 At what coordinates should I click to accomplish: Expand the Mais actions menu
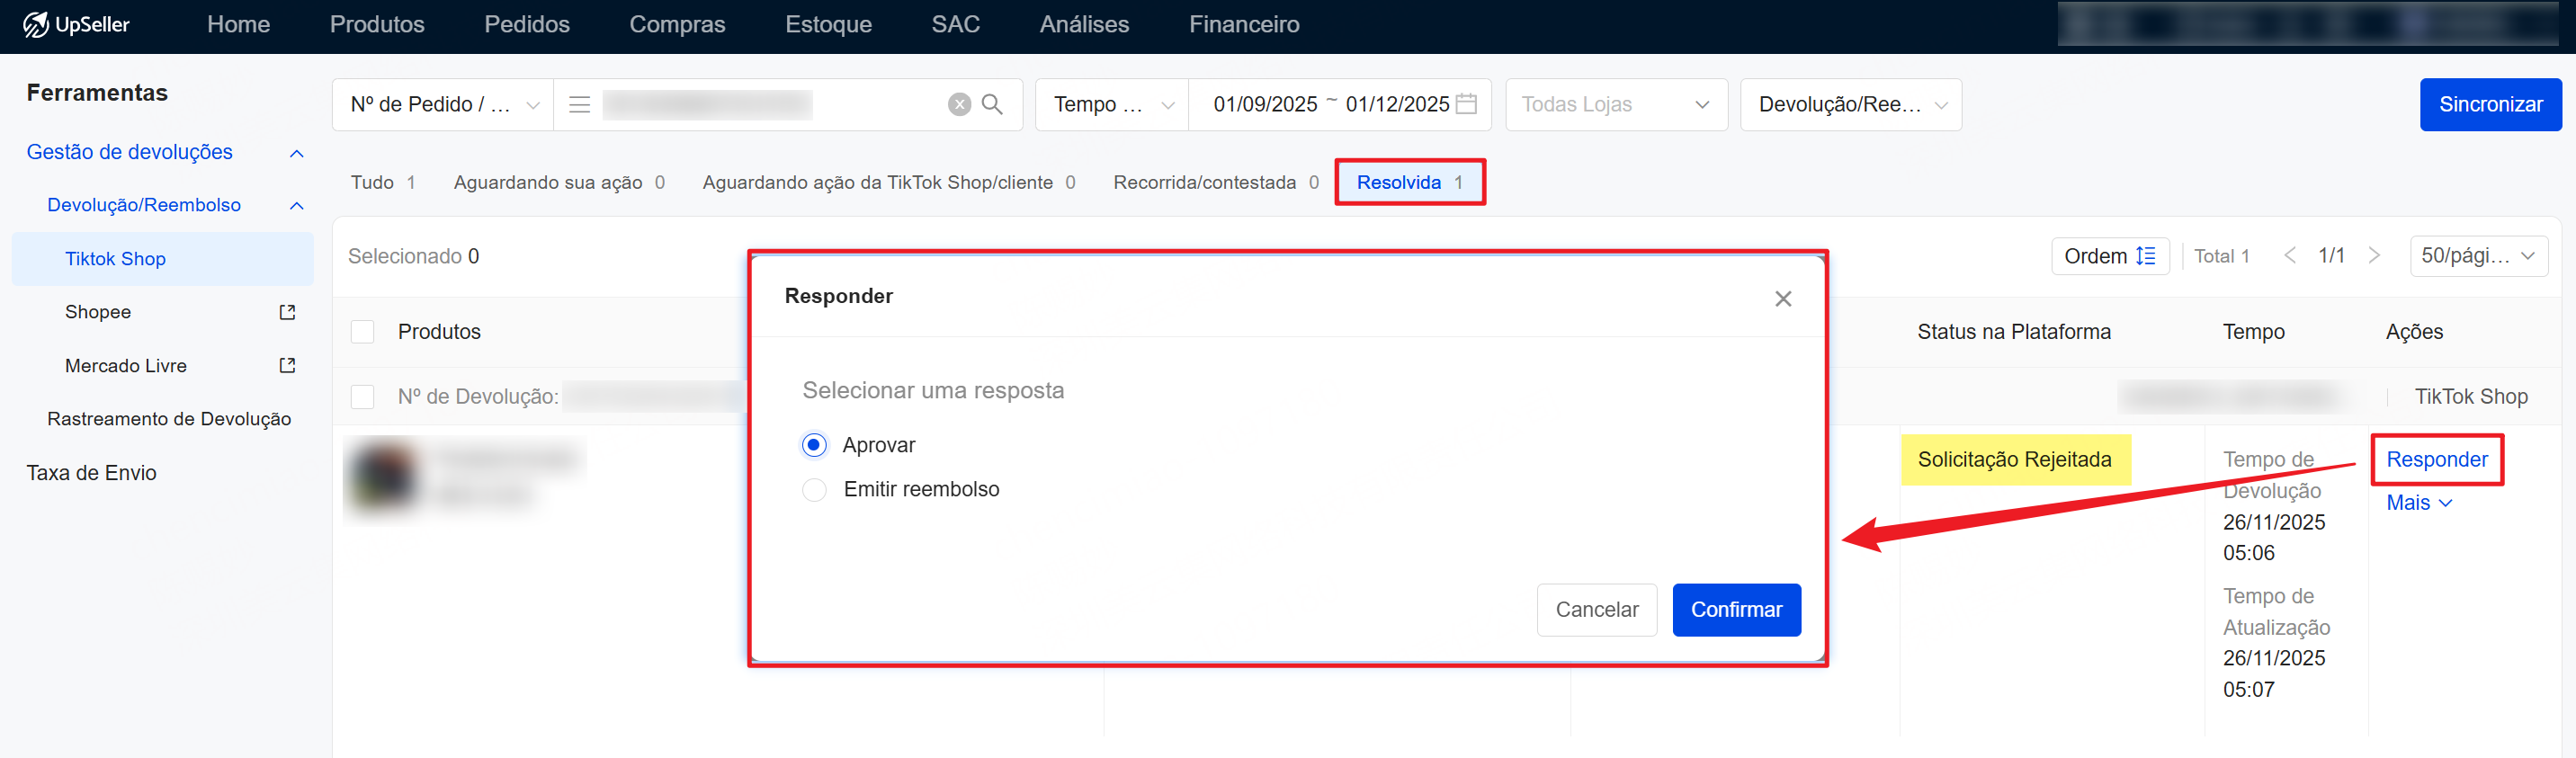click(x=2418, y=503)
